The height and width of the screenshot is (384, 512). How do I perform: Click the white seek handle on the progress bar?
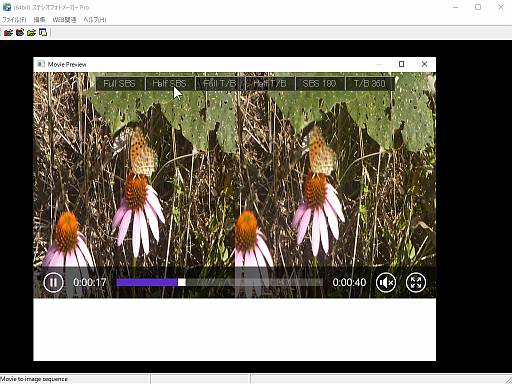[182, 282]
